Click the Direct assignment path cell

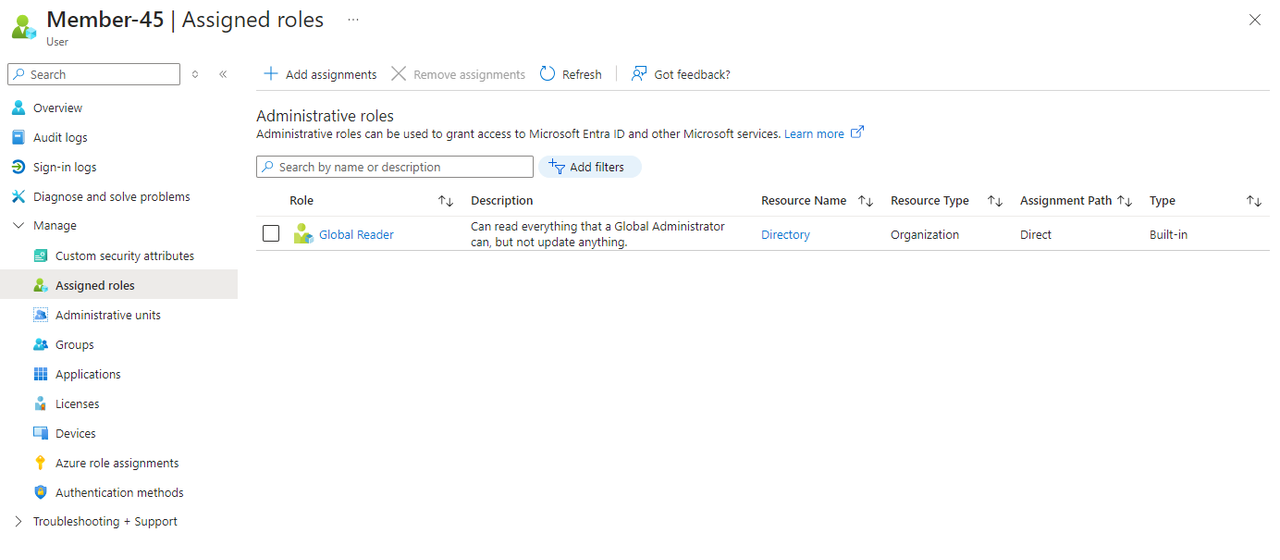1036,235
